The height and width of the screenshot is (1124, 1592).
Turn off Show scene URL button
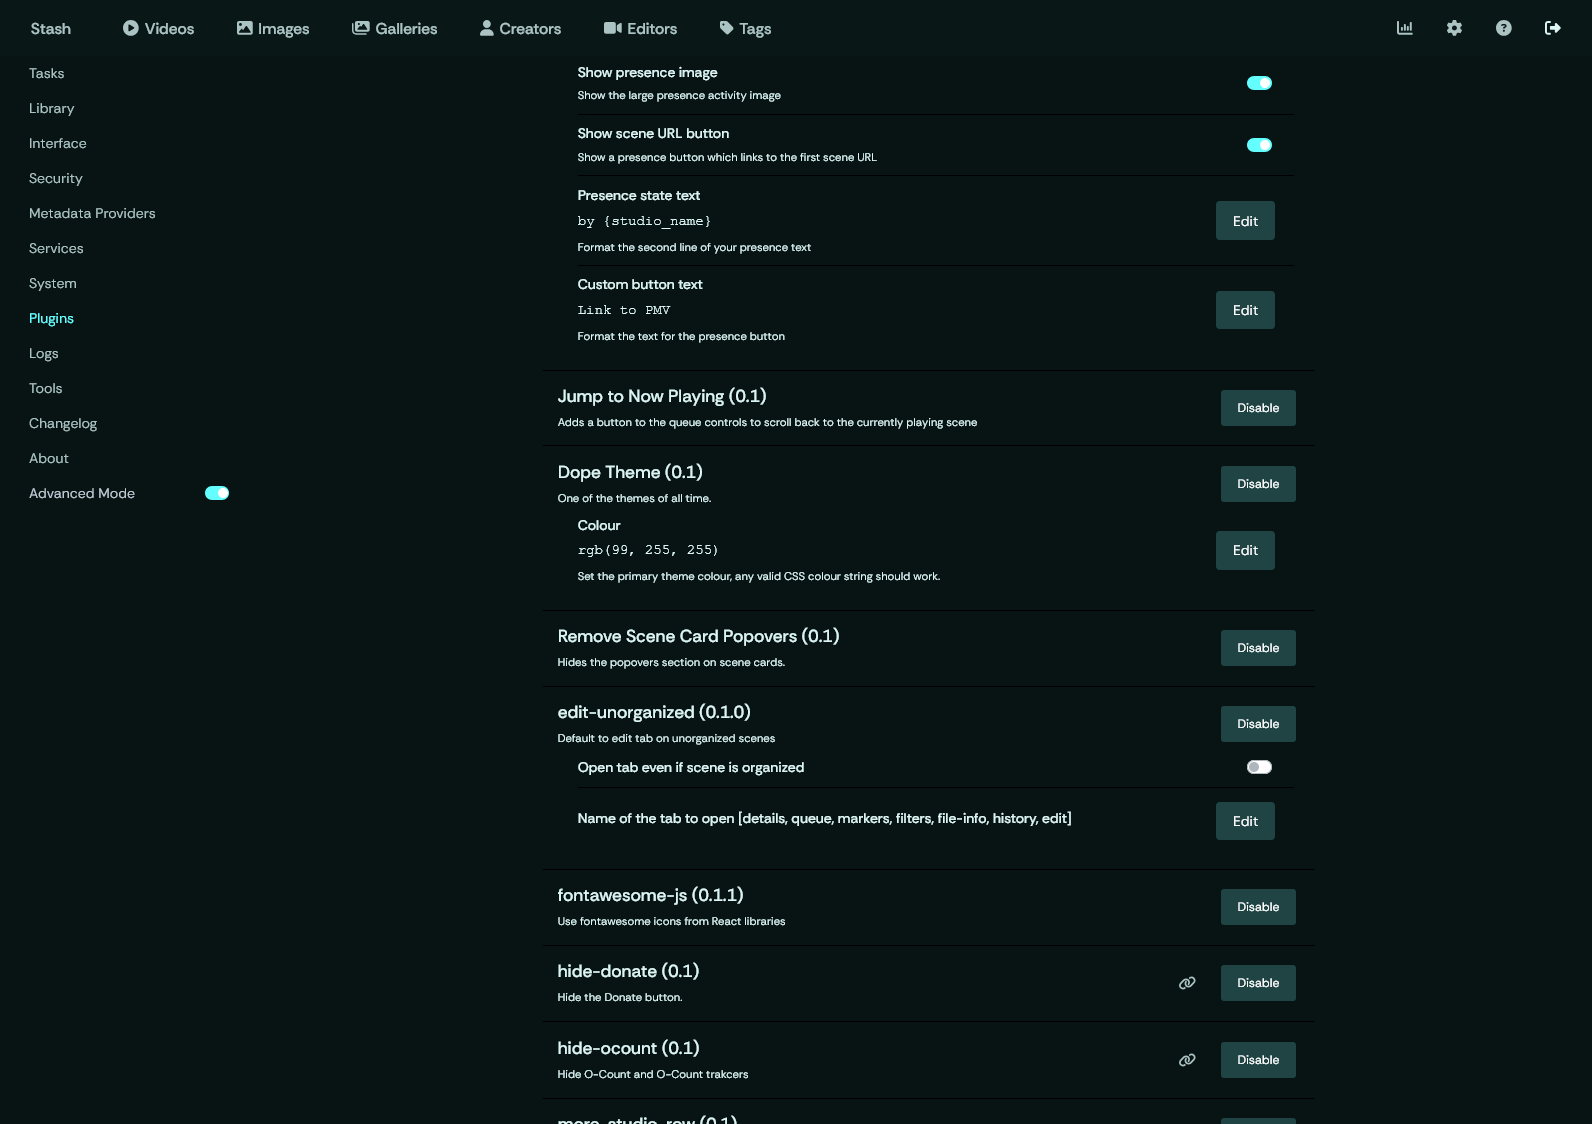coord(1259,145)
